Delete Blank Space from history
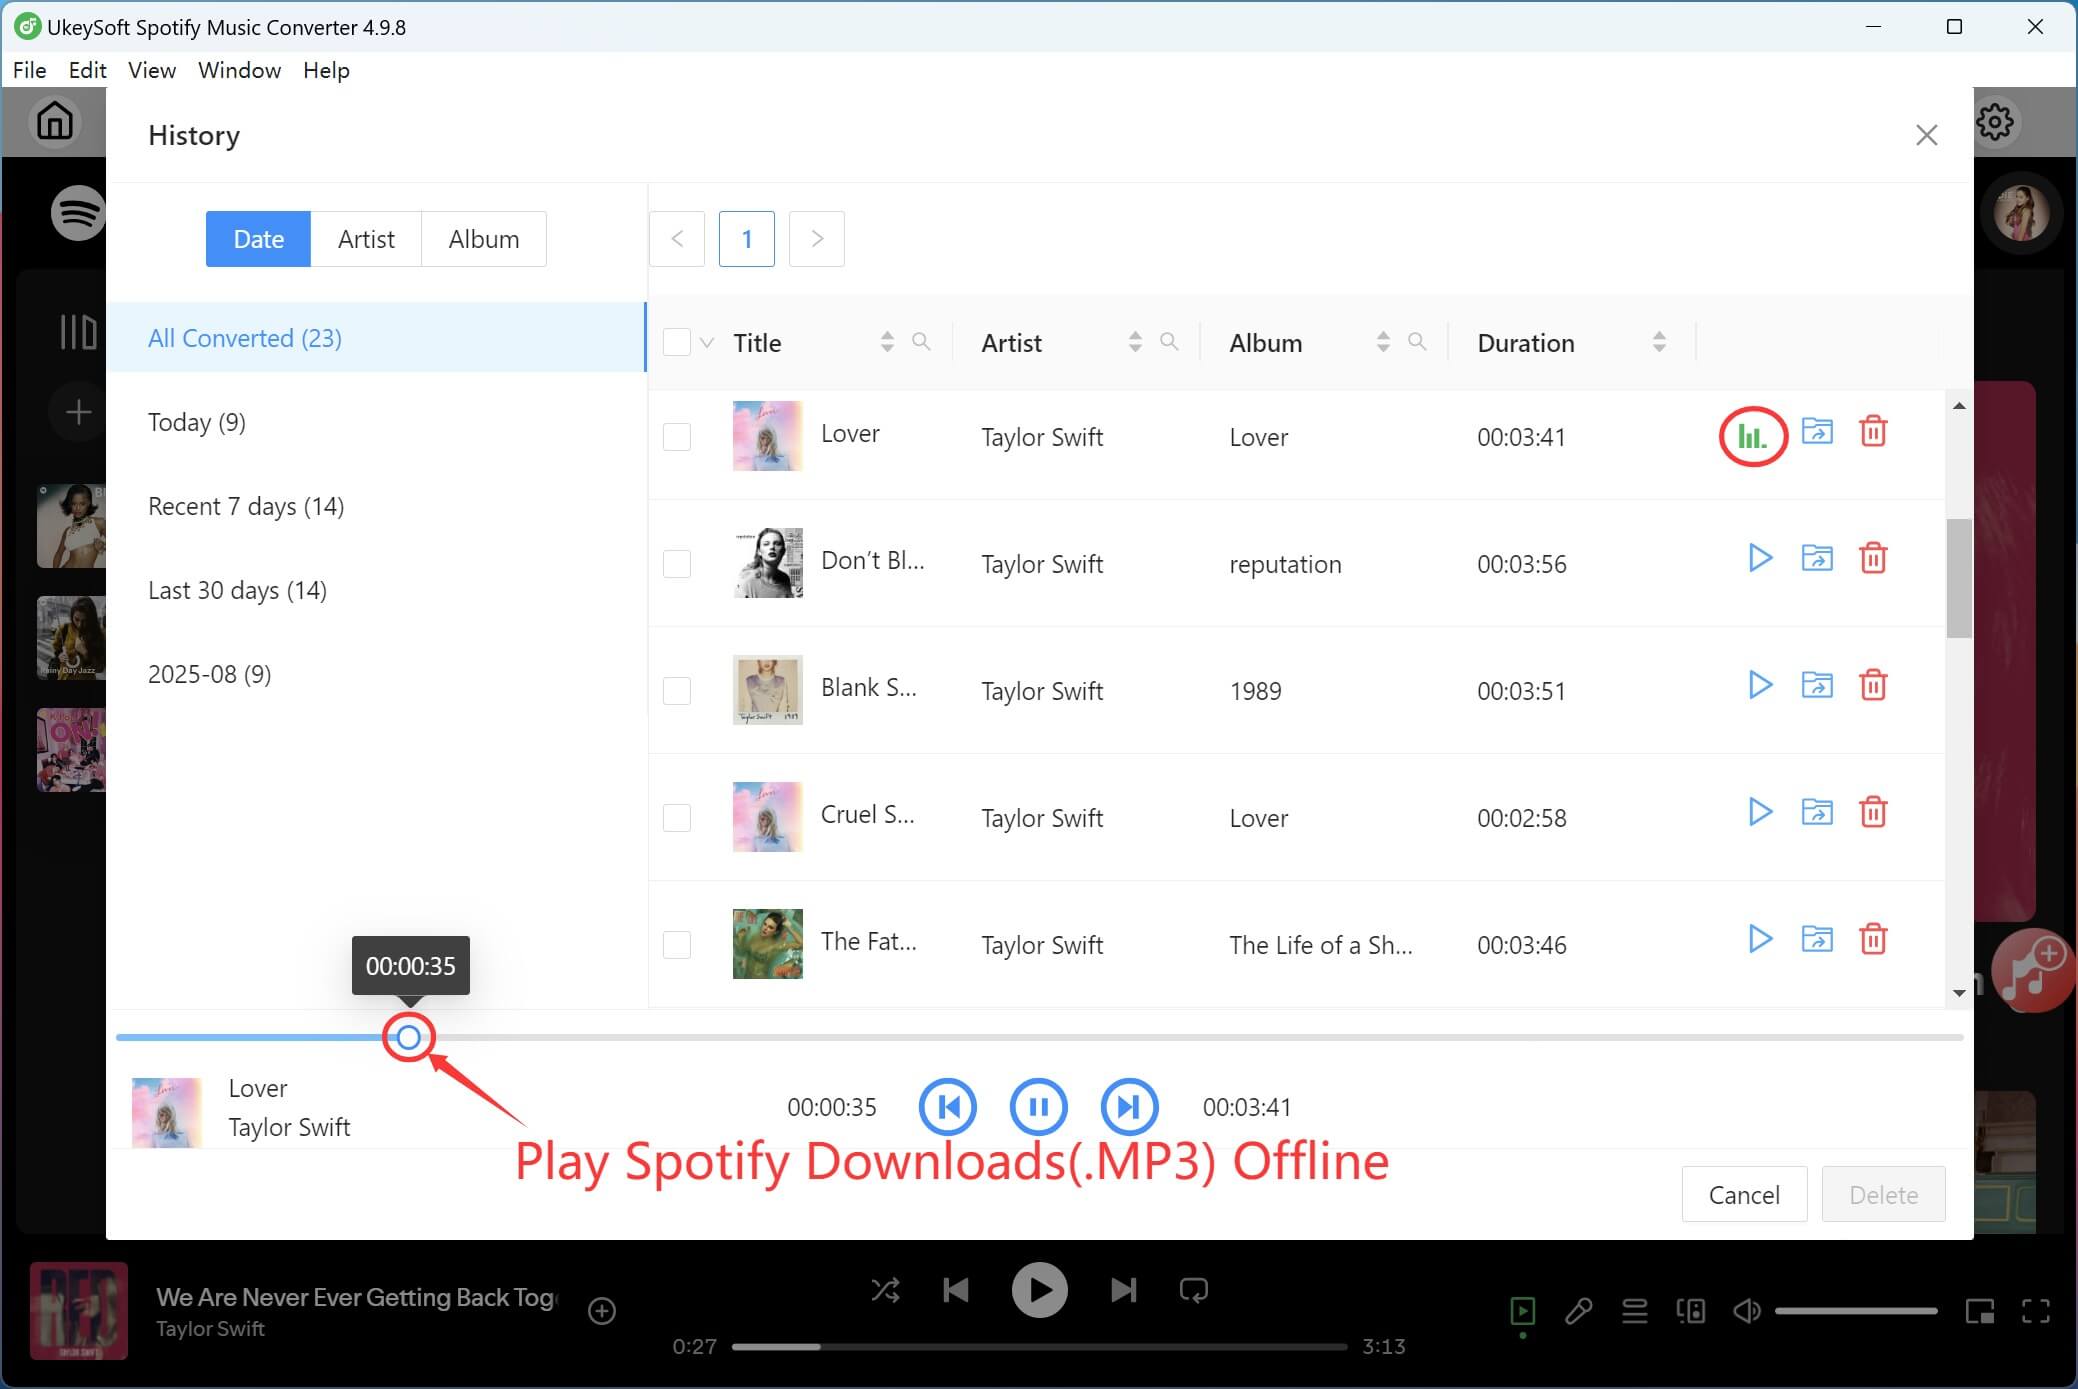The height and width of the screenshot is (1389, 2078). [1874, 685]
